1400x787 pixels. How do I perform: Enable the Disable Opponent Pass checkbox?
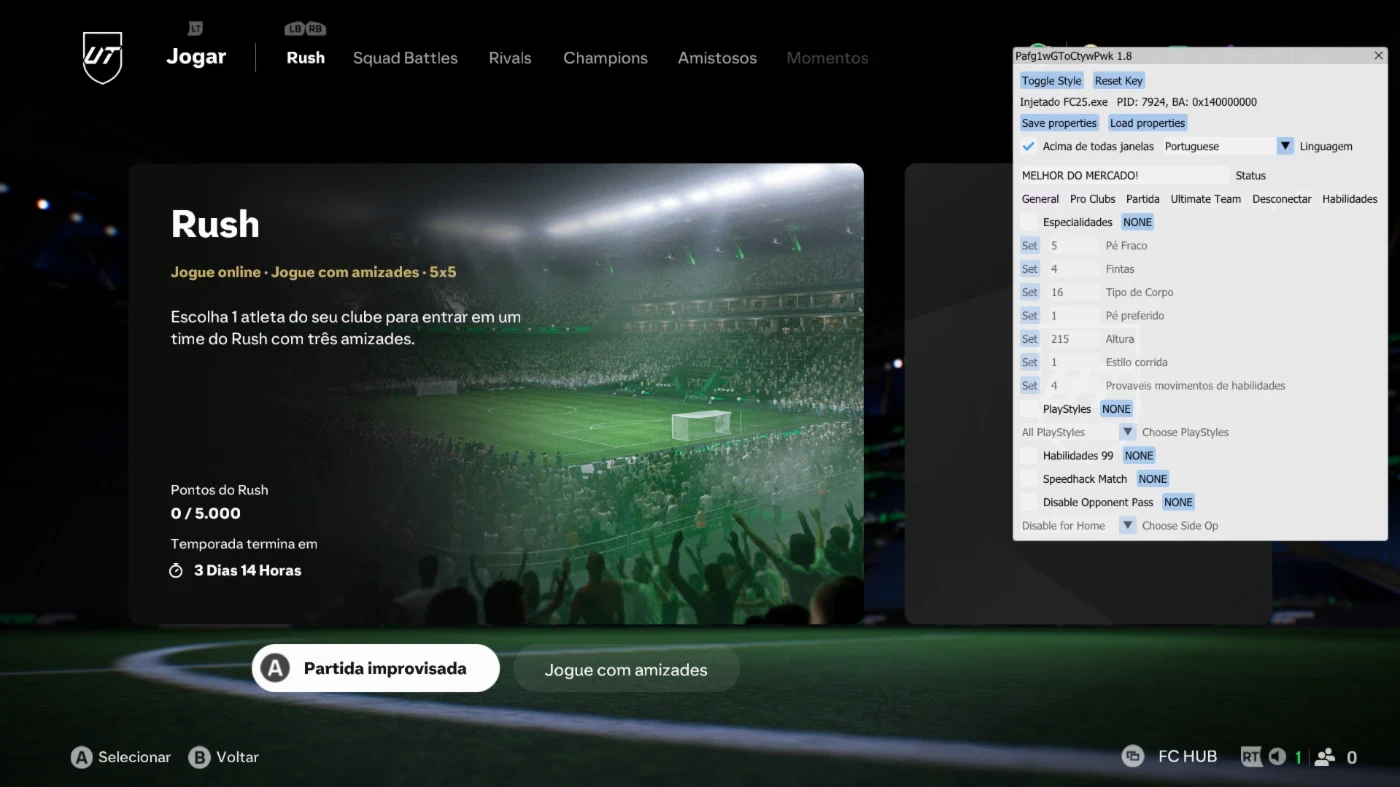coord(1028,502)
